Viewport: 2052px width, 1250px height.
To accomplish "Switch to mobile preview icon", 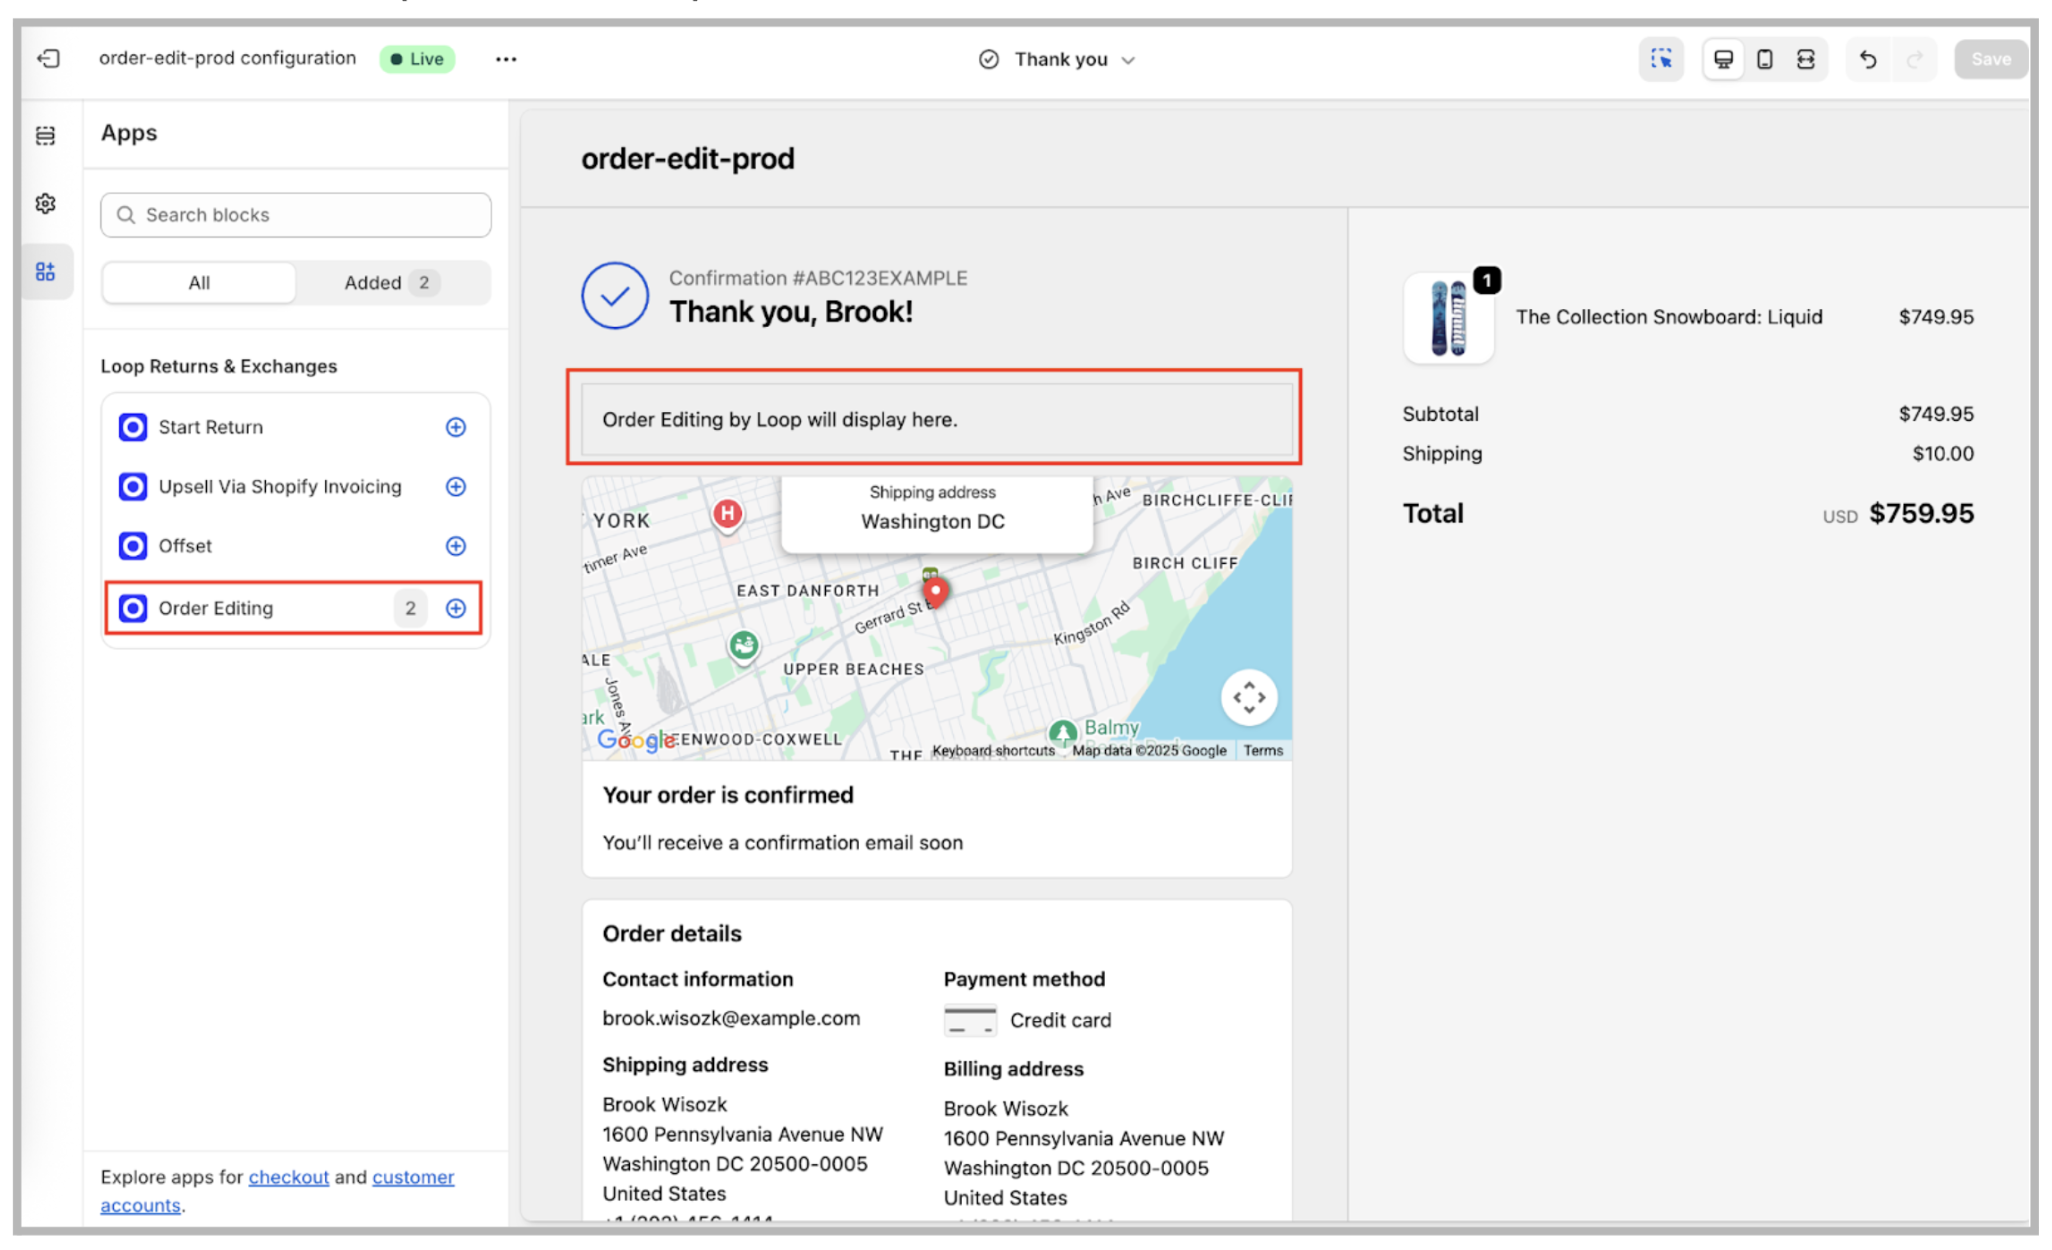I will coord(1765,59).
